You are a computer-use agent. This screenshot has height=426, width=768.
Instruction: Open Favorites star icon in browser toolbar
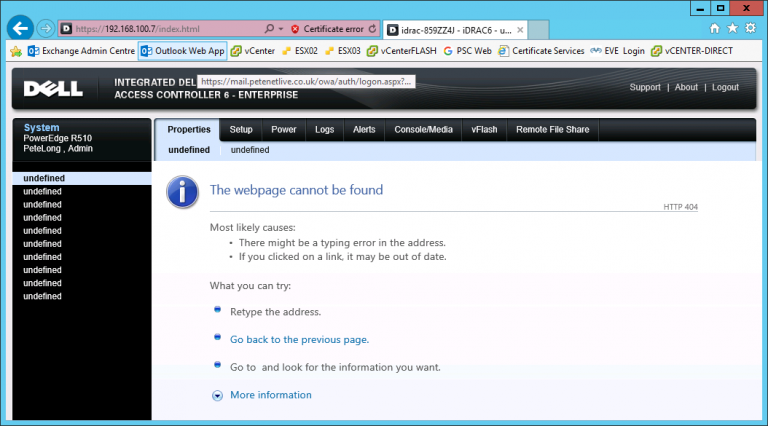pos(732,28)
